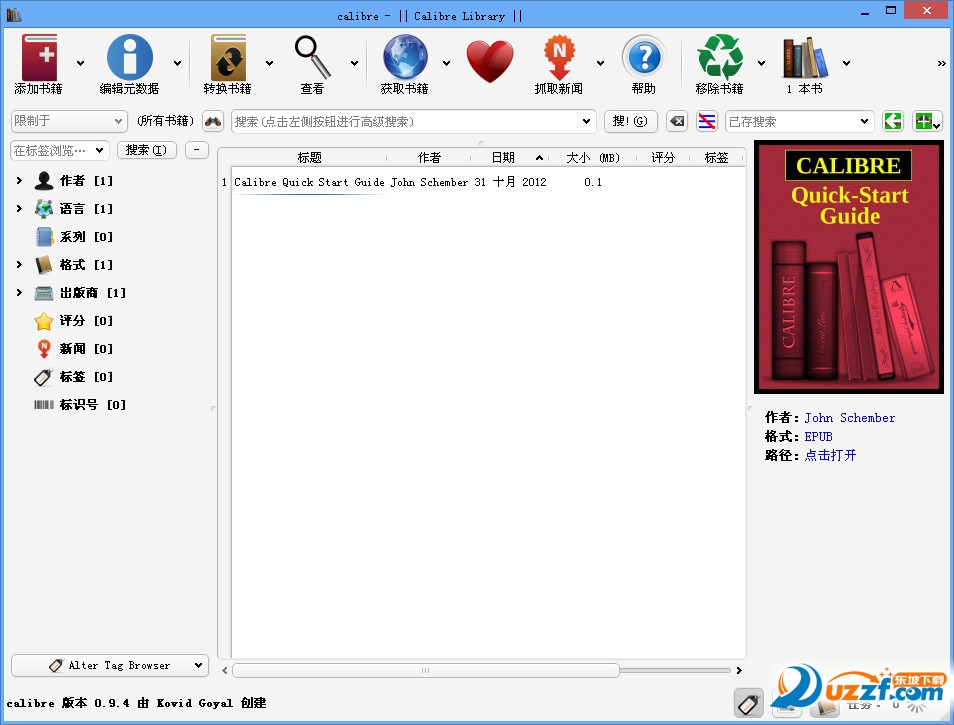Open 帮助 help via question mark icon
The image size is (954, 725).
click(x=644, y=58)
